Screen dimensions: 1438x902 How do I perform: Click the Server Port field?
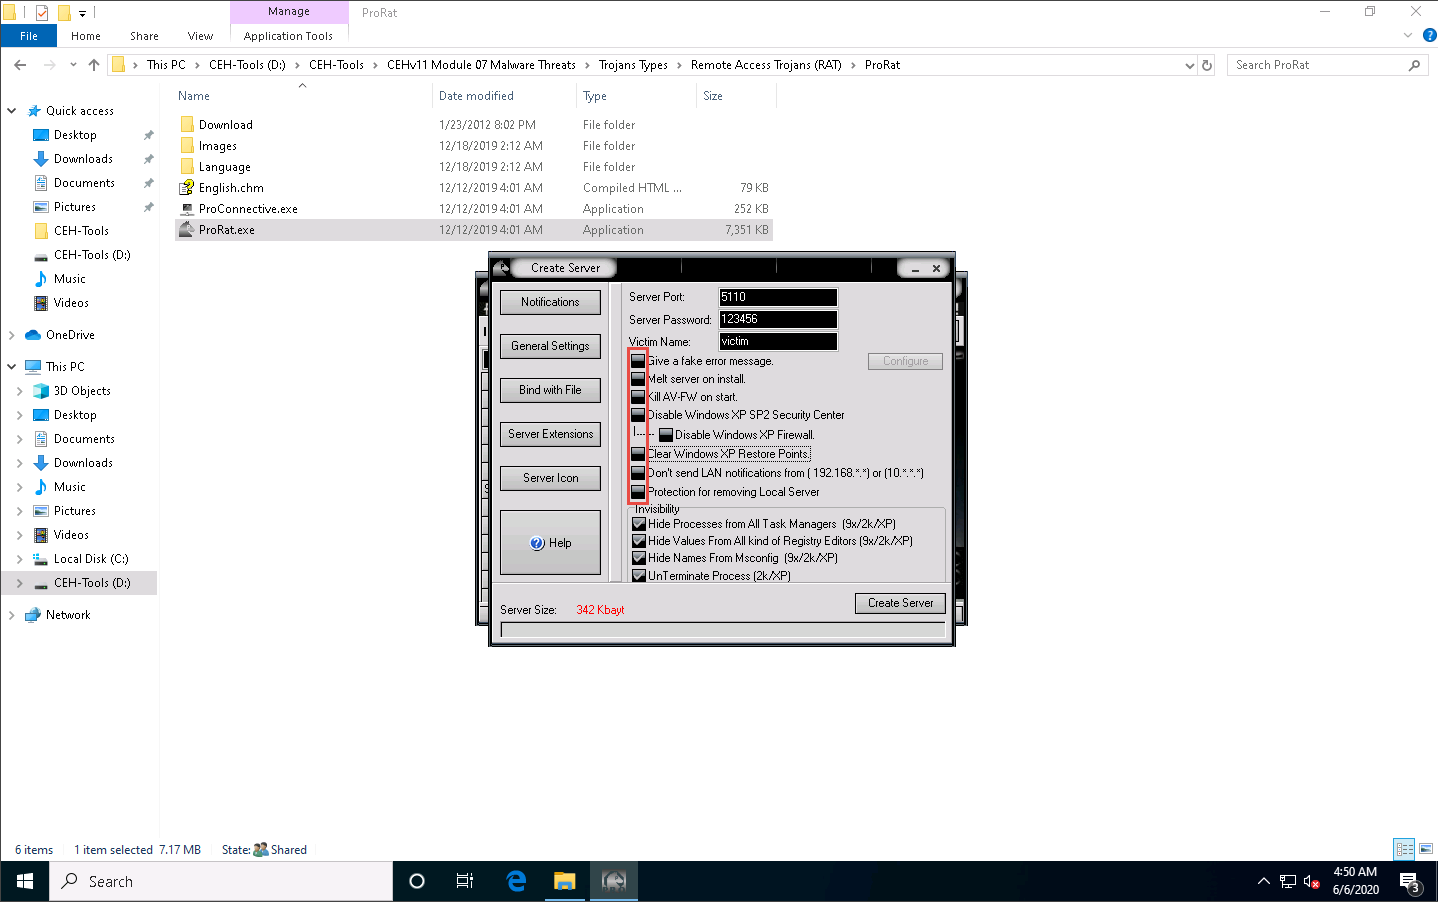tap(778, 297)
